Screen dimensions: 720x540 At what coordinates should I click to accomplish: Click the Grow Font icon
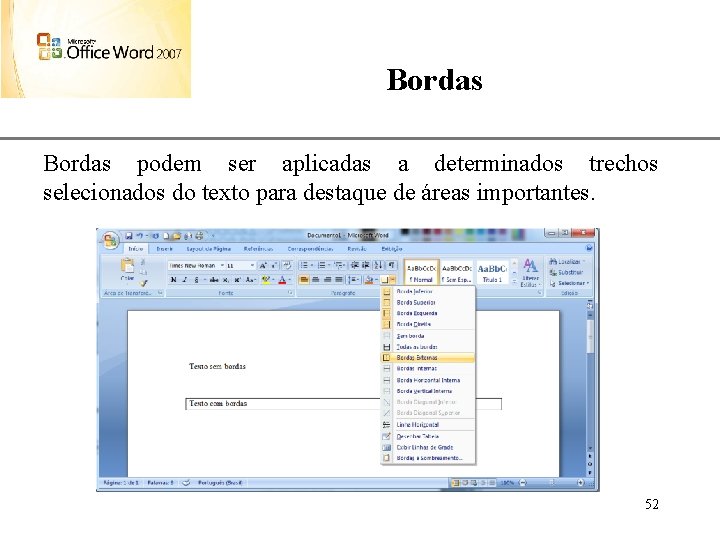pos(263,265)
